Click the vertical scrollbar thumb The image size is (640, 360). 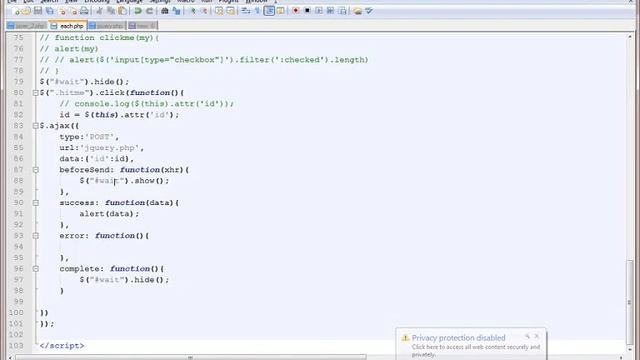[629, 302]
